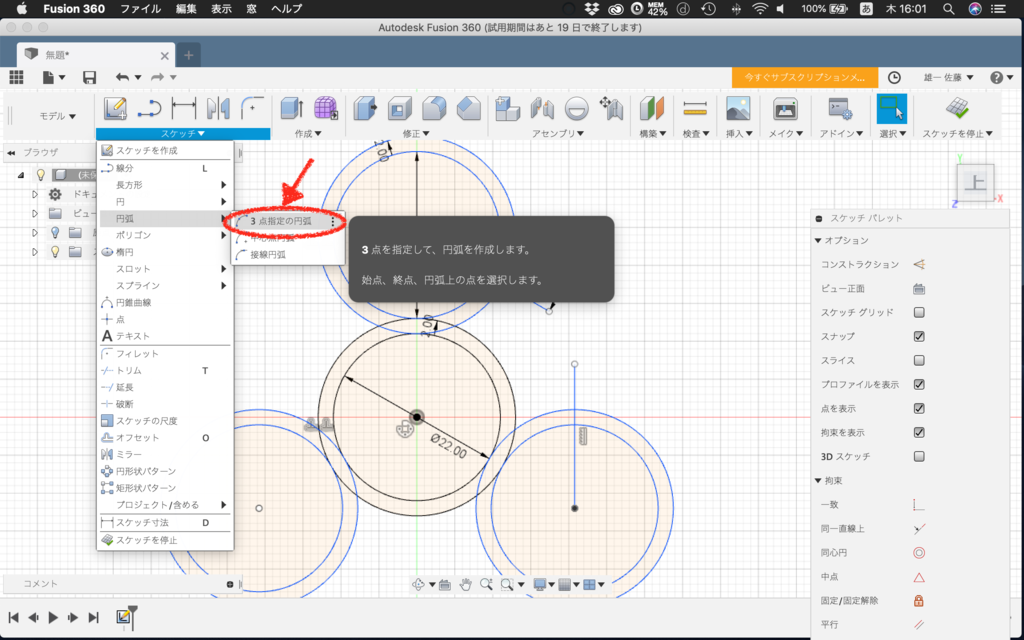Select the 3D Print make icon
The width and height of the screenshot is (1024, 640).
[x=785, y=108]
